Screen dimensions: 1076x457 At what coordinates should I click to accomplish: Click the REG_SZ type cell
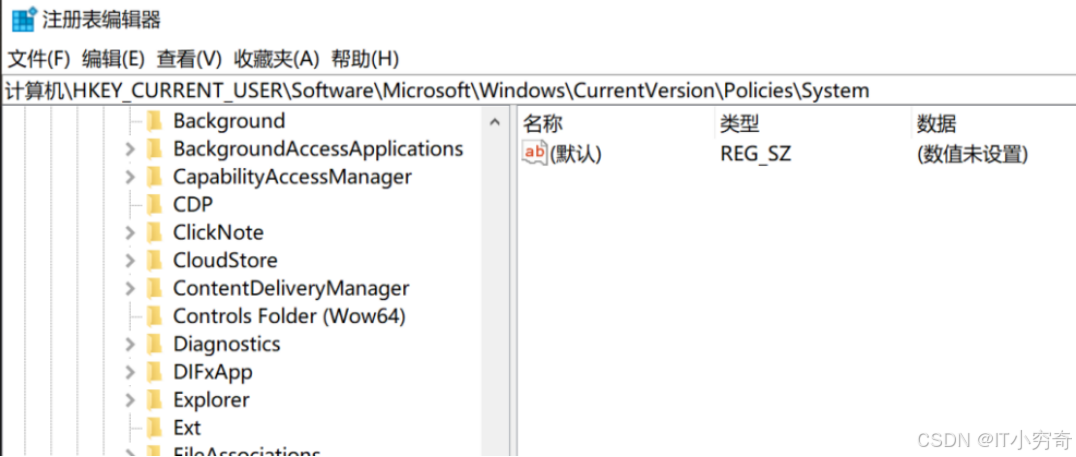point(756,154)
